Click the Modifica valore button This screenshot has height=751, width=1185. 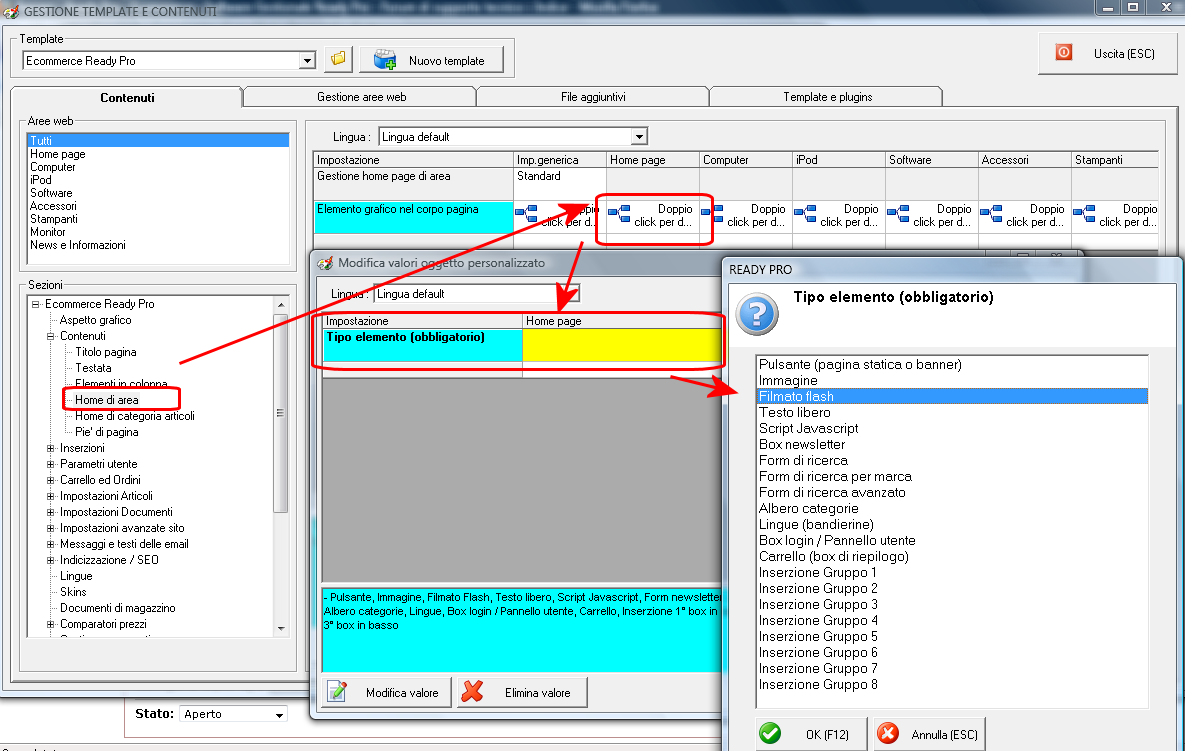pos(387,692)
